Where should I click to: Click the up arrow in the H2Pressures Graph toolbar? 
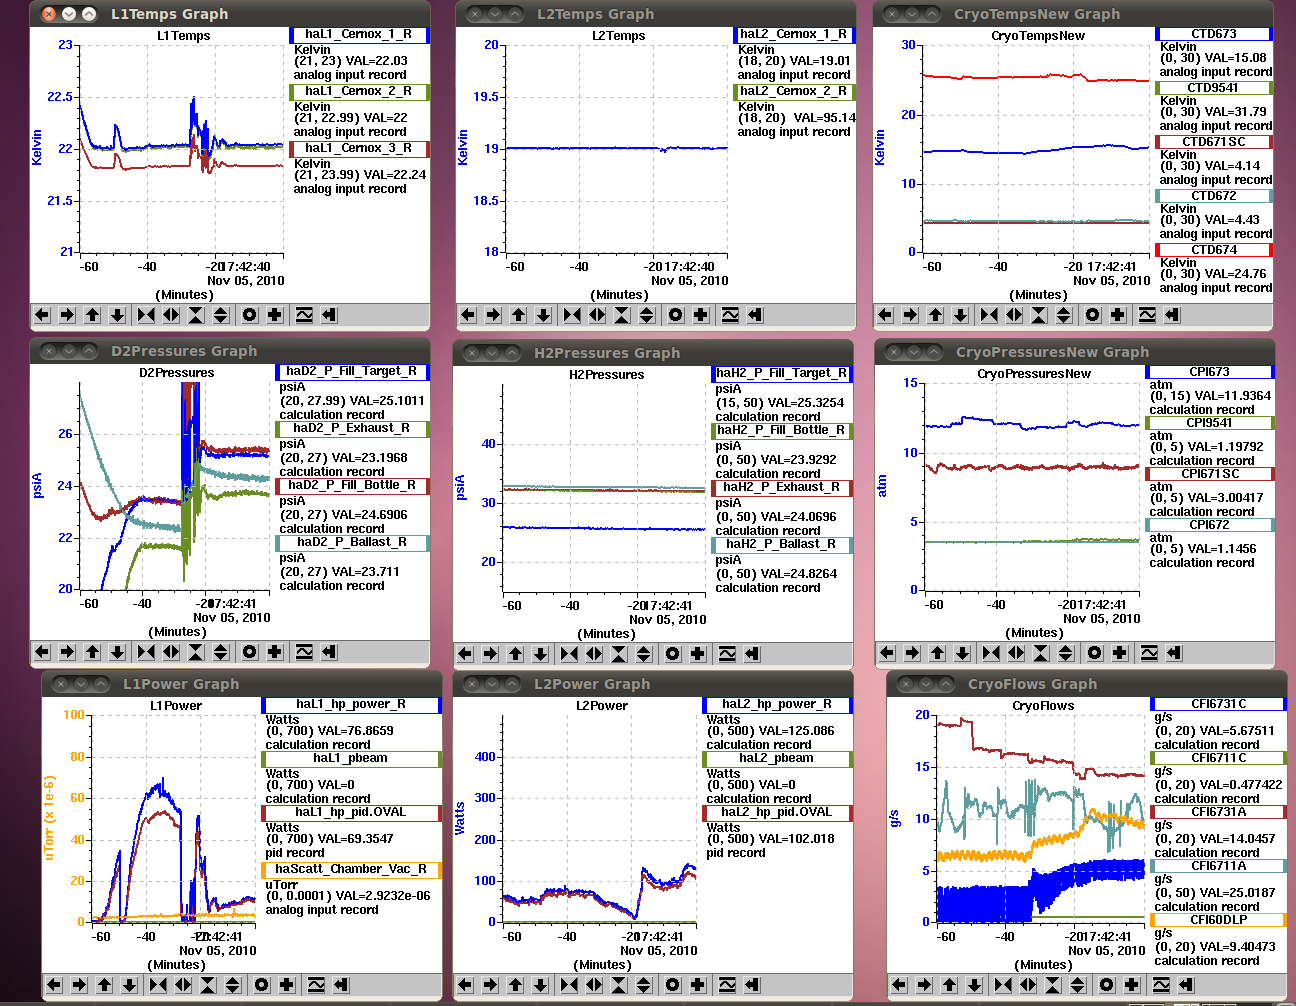[515, 654]
